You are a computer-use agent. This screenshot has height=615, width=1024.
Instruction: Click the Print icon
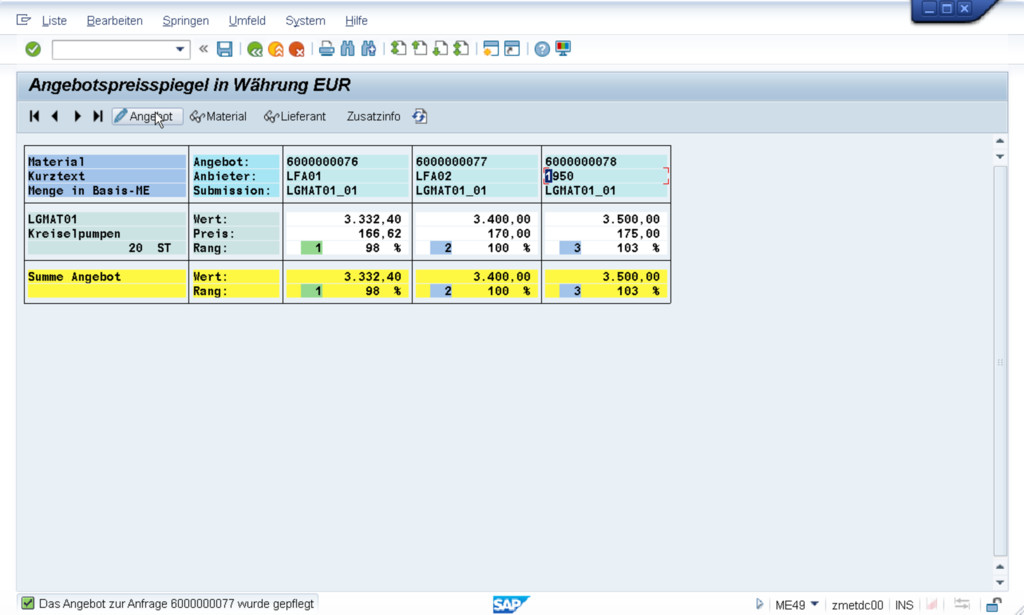pos(327,49)
